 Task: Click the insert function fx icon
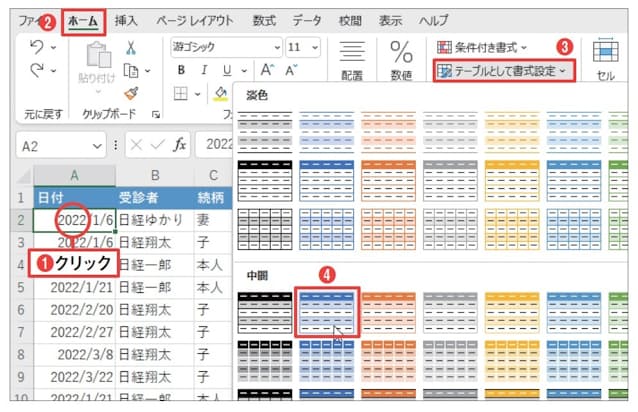180,145
